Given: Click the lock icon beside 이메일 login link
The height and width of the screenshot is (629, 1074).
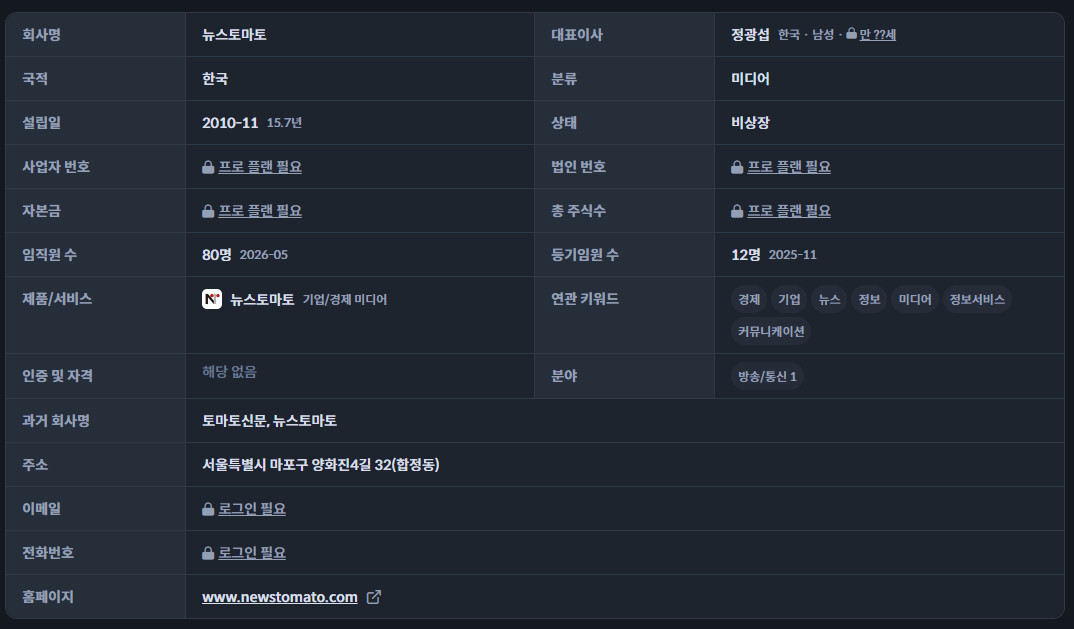Looking at the screenshot, I should (x=208, y=509).
